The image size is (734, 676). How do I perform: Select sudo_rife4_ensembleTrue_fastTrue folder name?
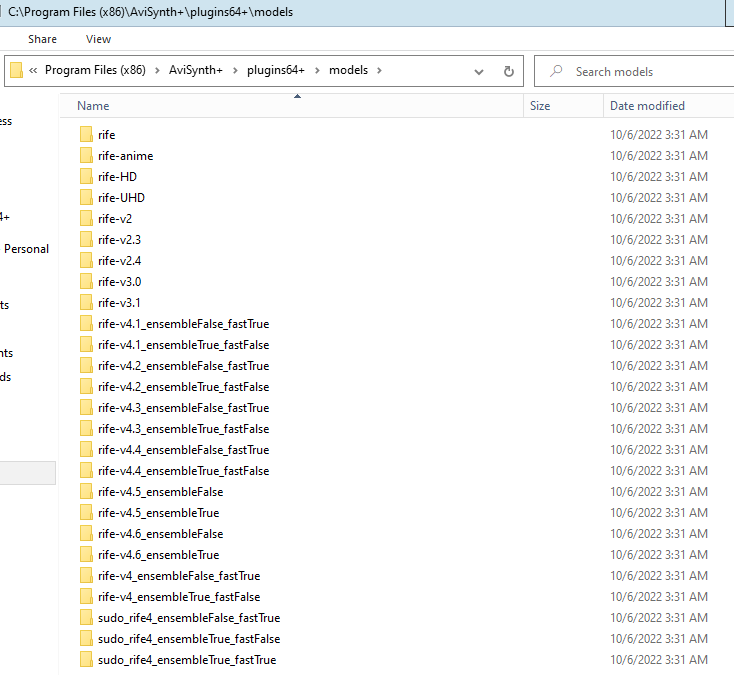click(187, 660)
